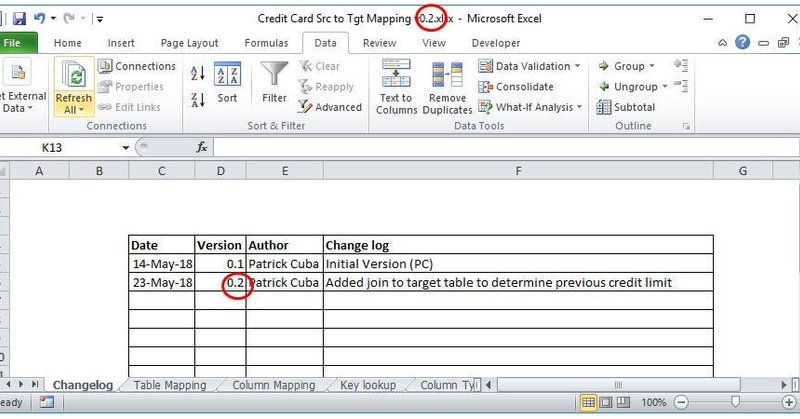
Task: Click the Zoom Out minus button
Action: pos(681,402)
